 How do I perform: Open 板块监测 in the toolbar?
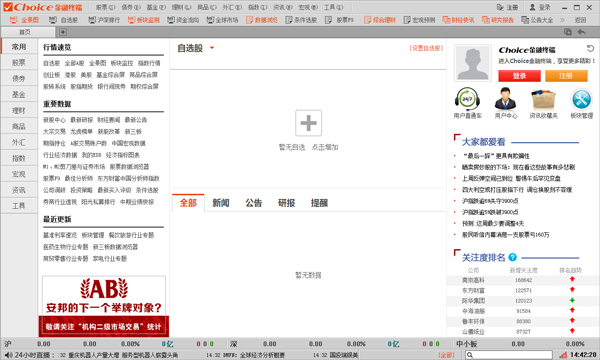pos(144,20)
